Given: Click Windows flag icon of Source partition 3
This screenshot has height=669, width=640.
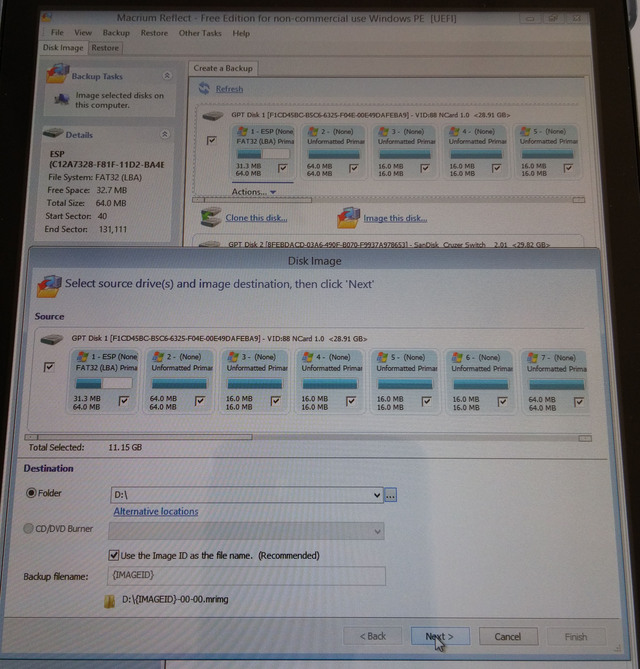Looking at the screenshot, I should pyautogui.click(x=233, y=356).
